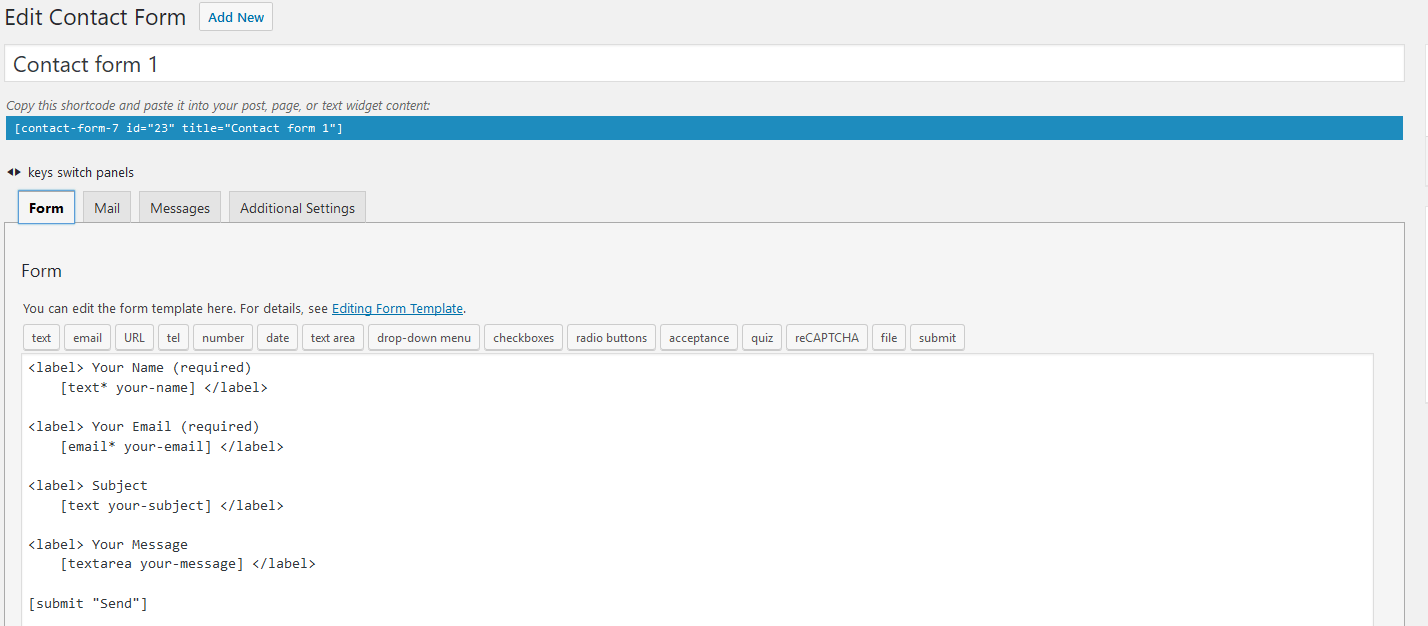The height and width of the screenshot is (626, 1428).
Task: Open the Editing Form Template link
Action: point(397,308)
